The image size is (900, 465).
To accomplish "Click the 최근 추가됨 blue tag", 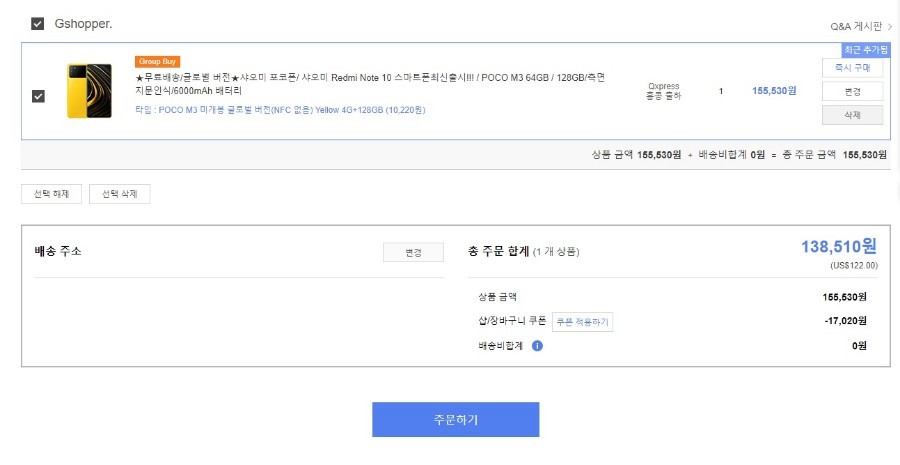I will point(866,50).
